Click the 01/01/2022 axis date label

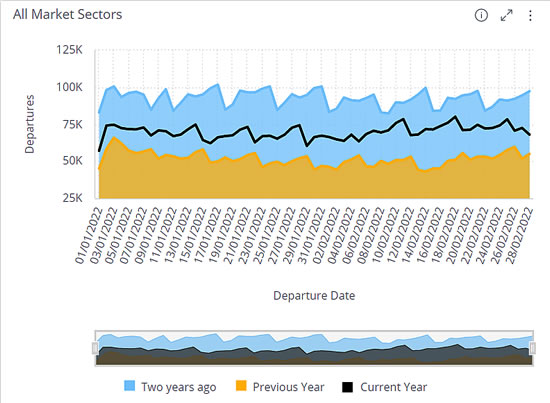click(x=88, y=235)
